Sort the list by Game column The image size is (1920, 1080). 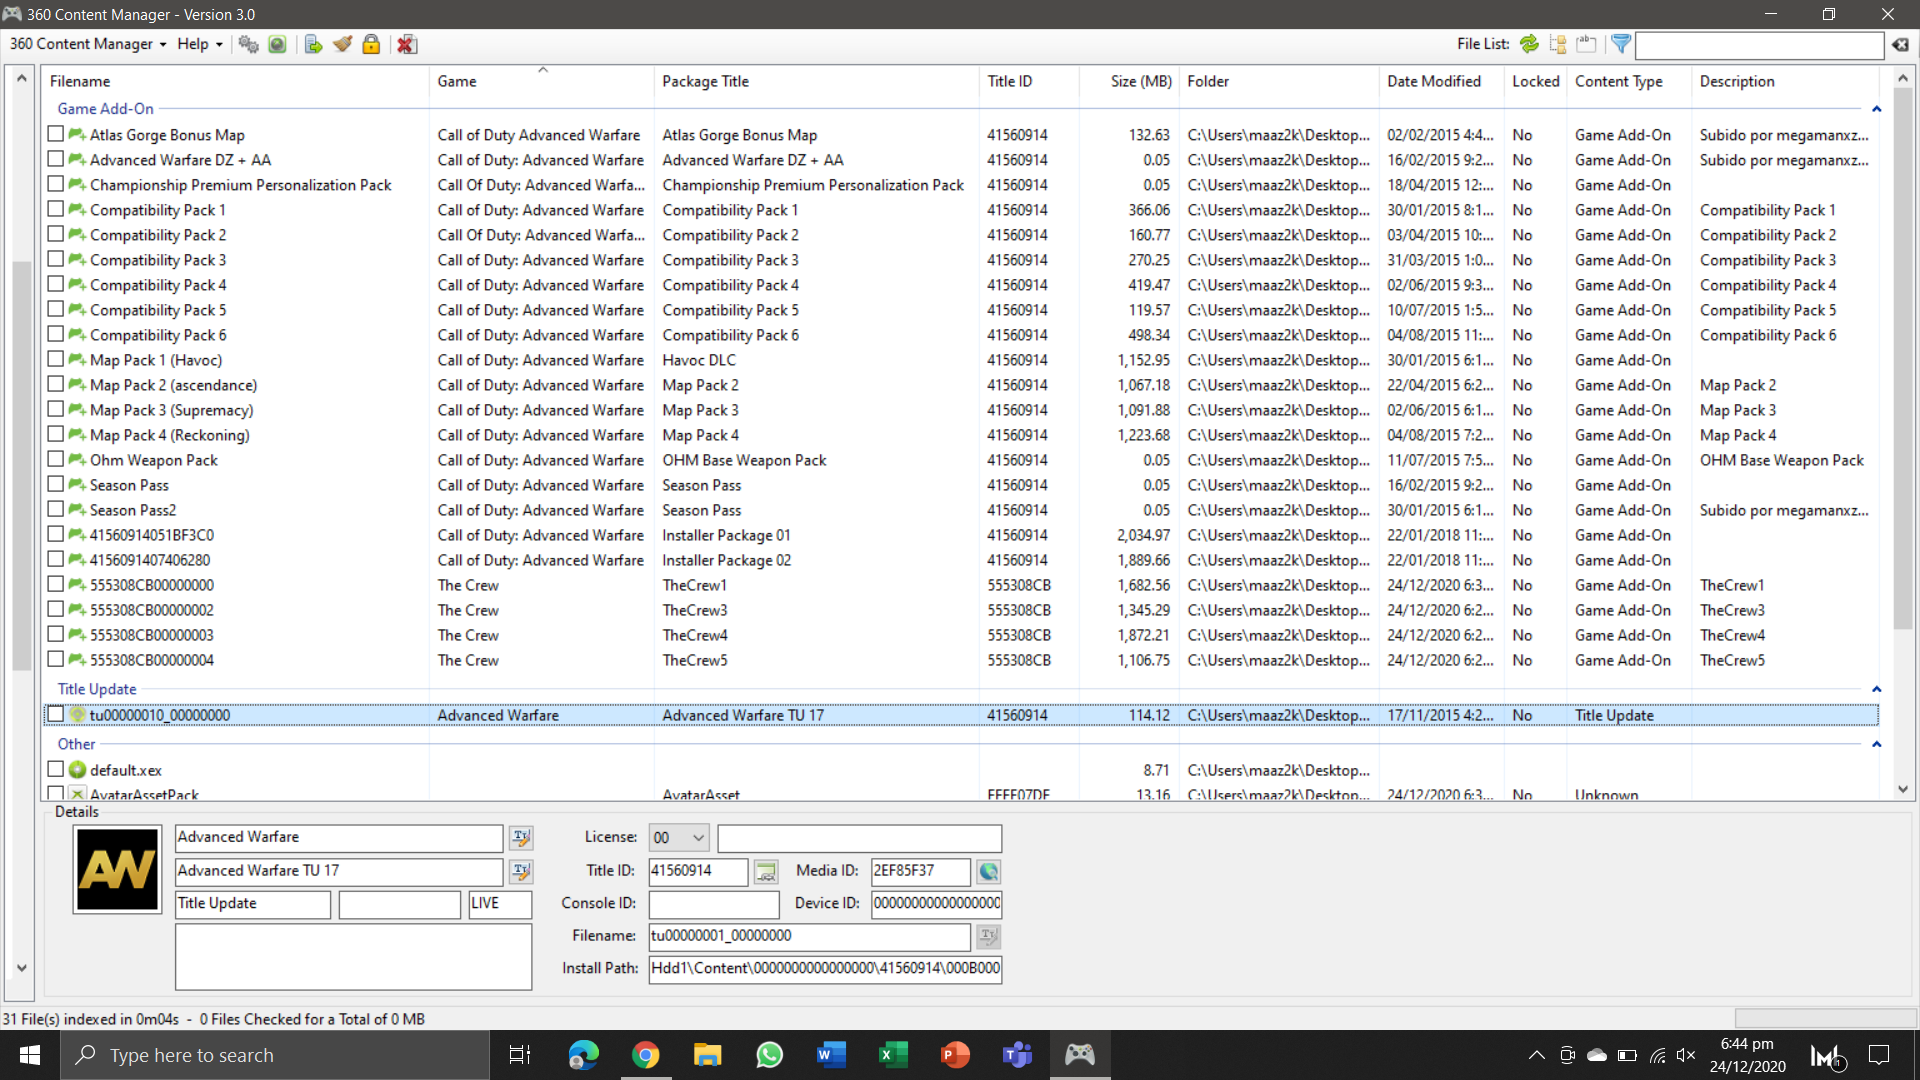point(541,82)
